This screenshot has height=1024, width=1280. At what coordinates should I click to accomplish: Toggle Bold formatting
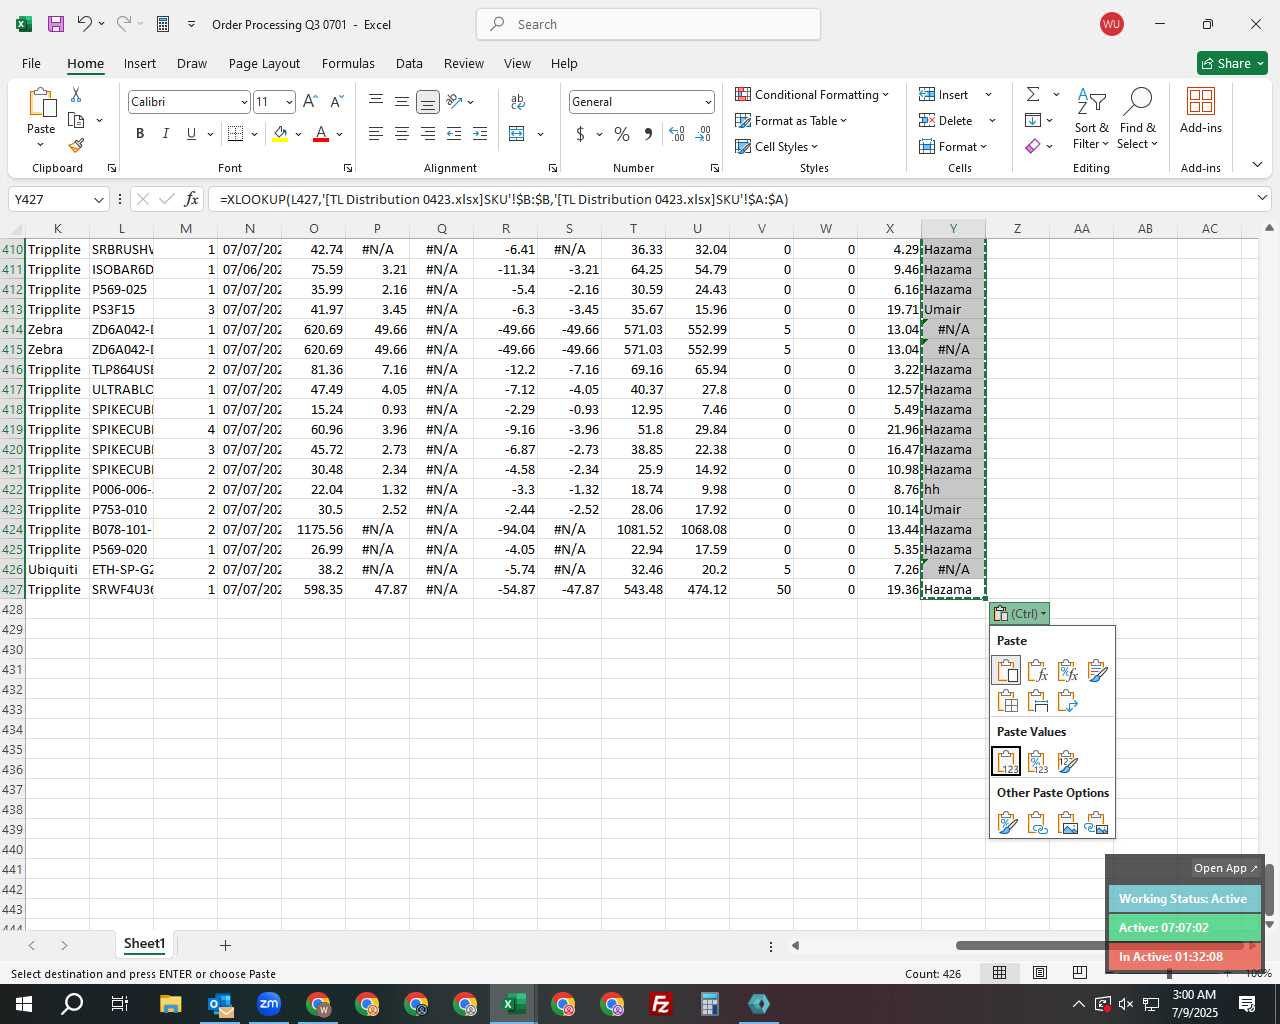(140, 134)
